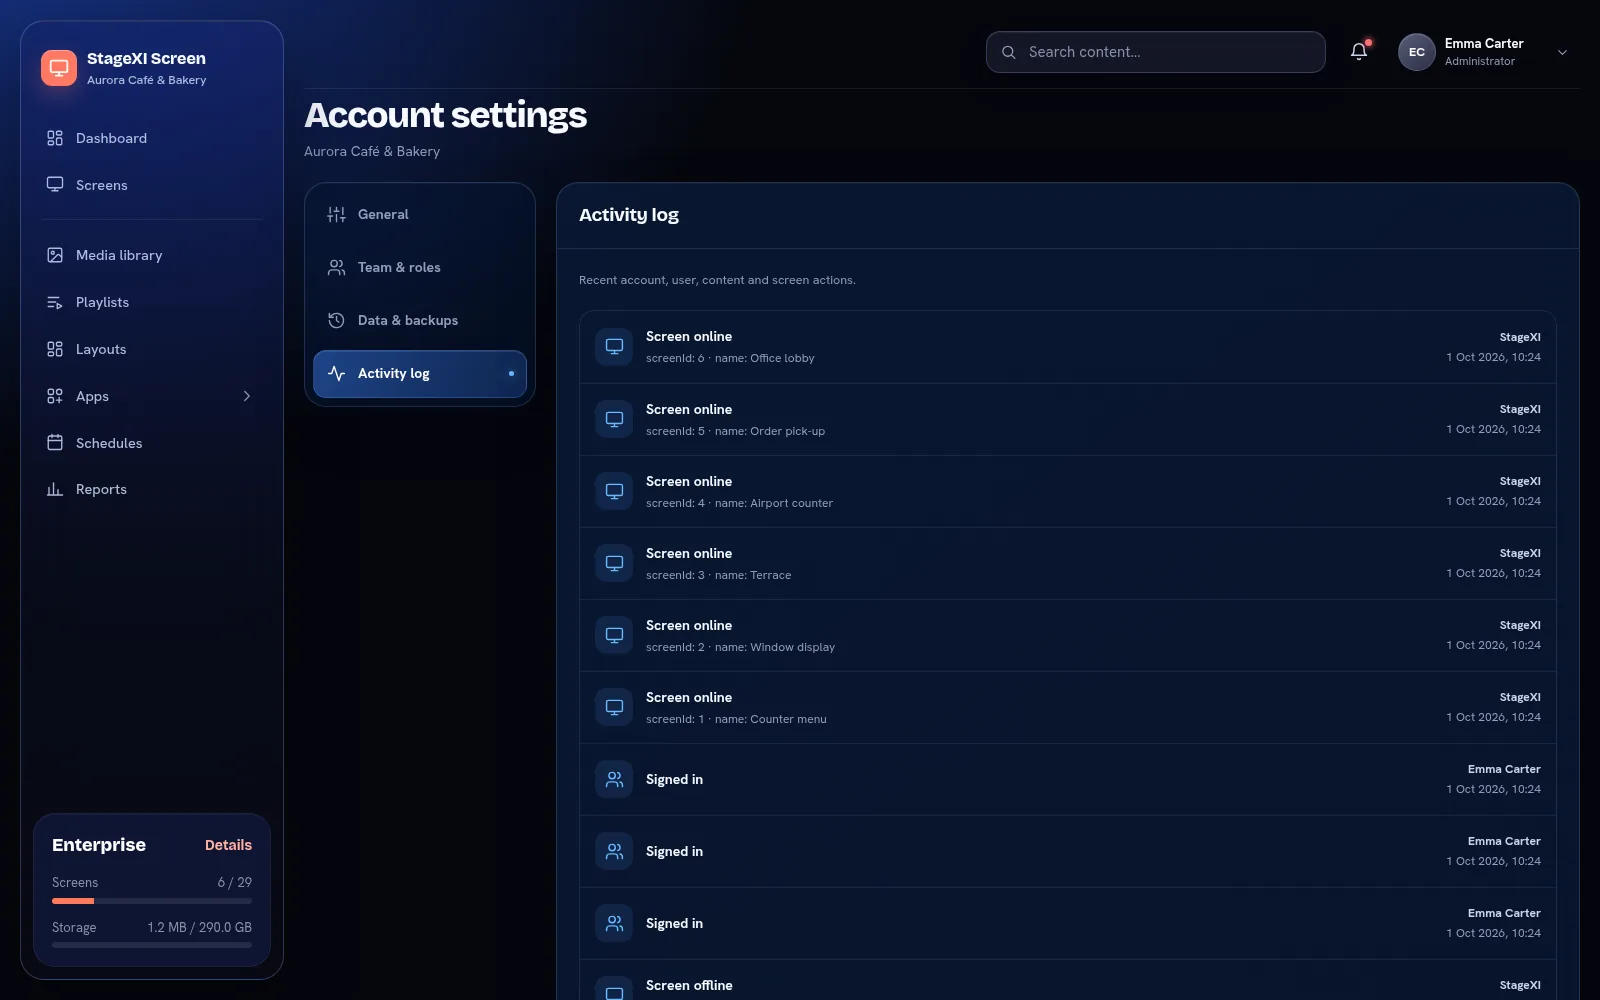Image resolution: width=1600 pixels, height=1000 pixels.
Task: Open notifications bell
Action: tap(1359, 52)
